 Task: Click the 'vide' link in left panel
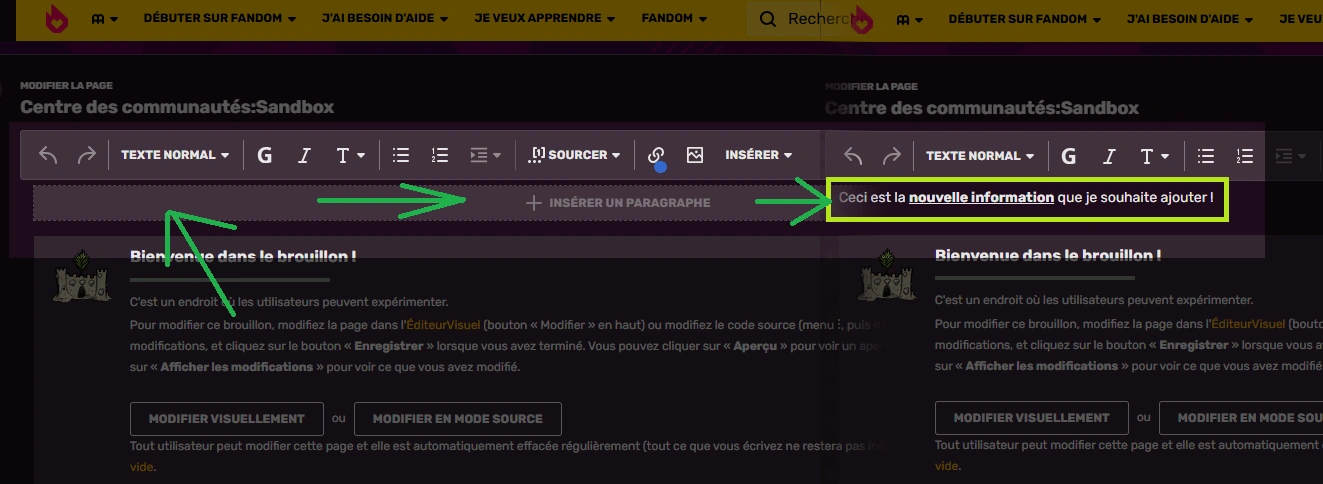point(142,466)
